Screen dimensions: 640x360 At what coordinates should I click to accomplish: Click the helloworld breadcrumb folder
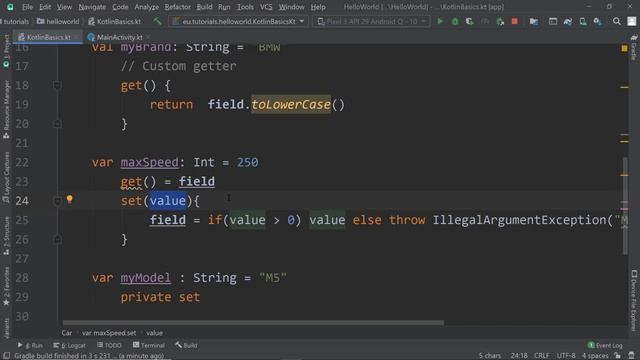click(58, 21)
